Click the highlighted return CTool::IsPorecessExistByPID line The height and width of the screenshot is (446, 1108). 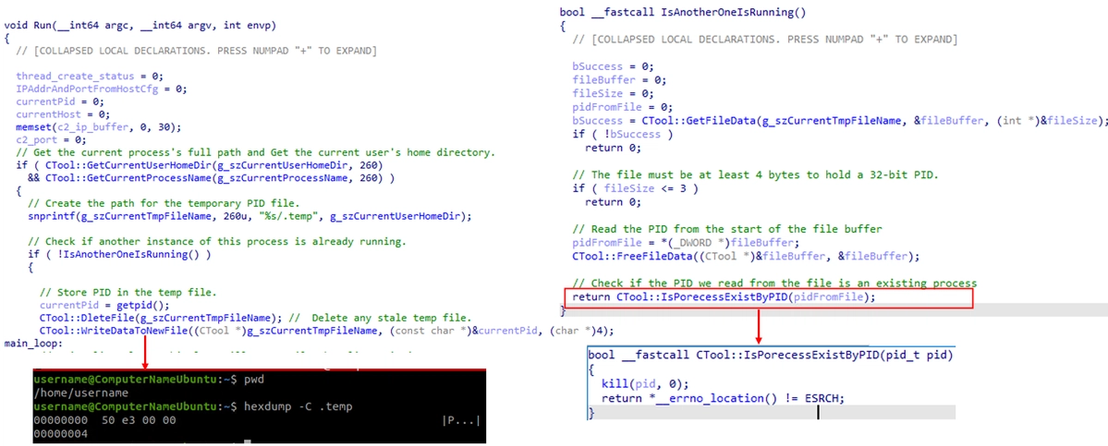(x=770, y=298)
